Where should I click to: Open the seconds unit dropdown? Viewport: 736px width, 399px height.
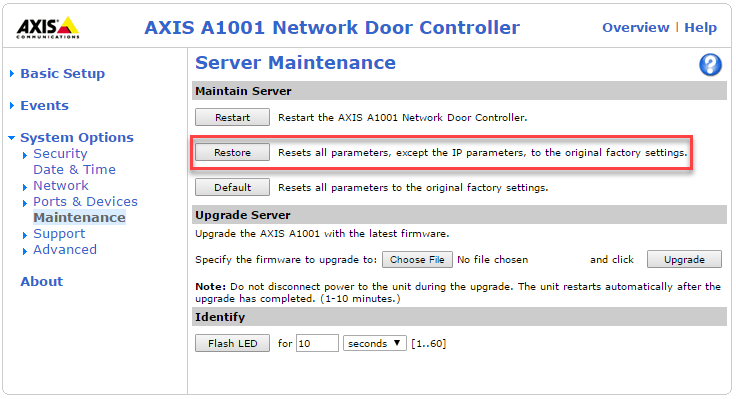coord(375,343)
